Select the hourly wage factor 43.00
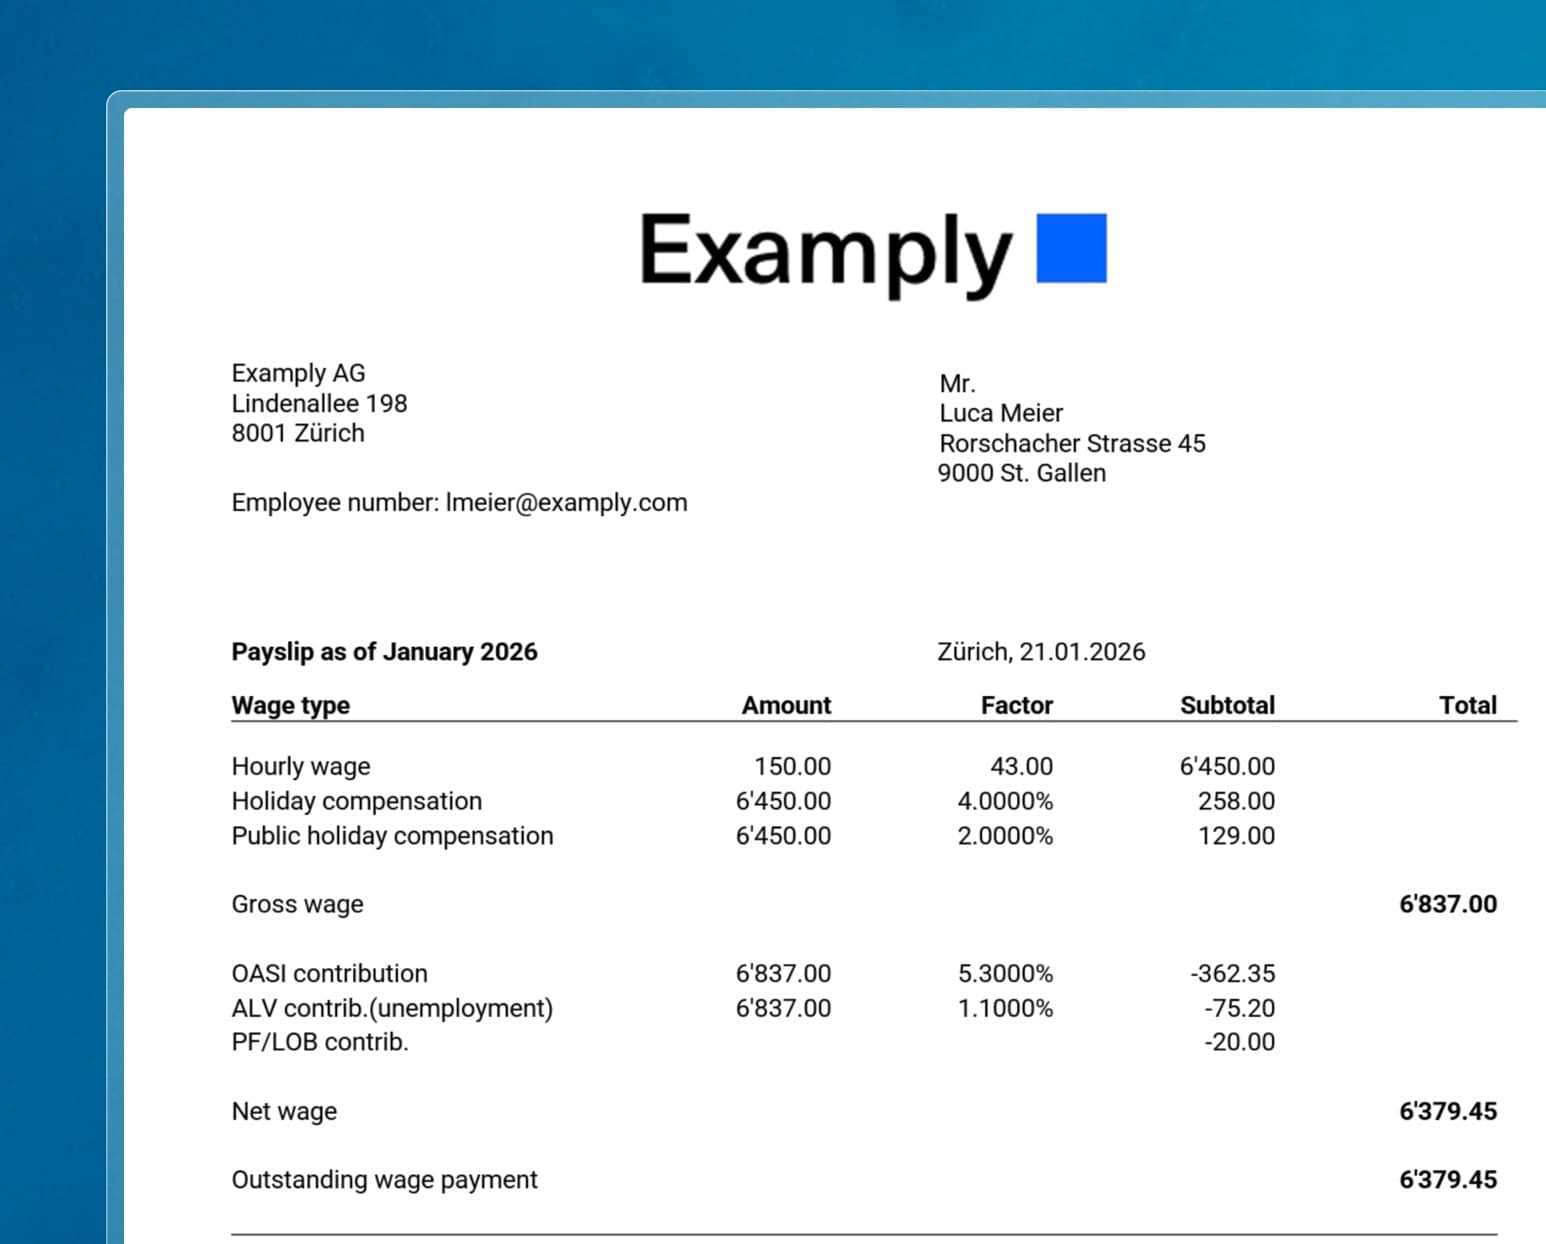Screen dimensions: 1546x1244 (x=1021, y=766)
